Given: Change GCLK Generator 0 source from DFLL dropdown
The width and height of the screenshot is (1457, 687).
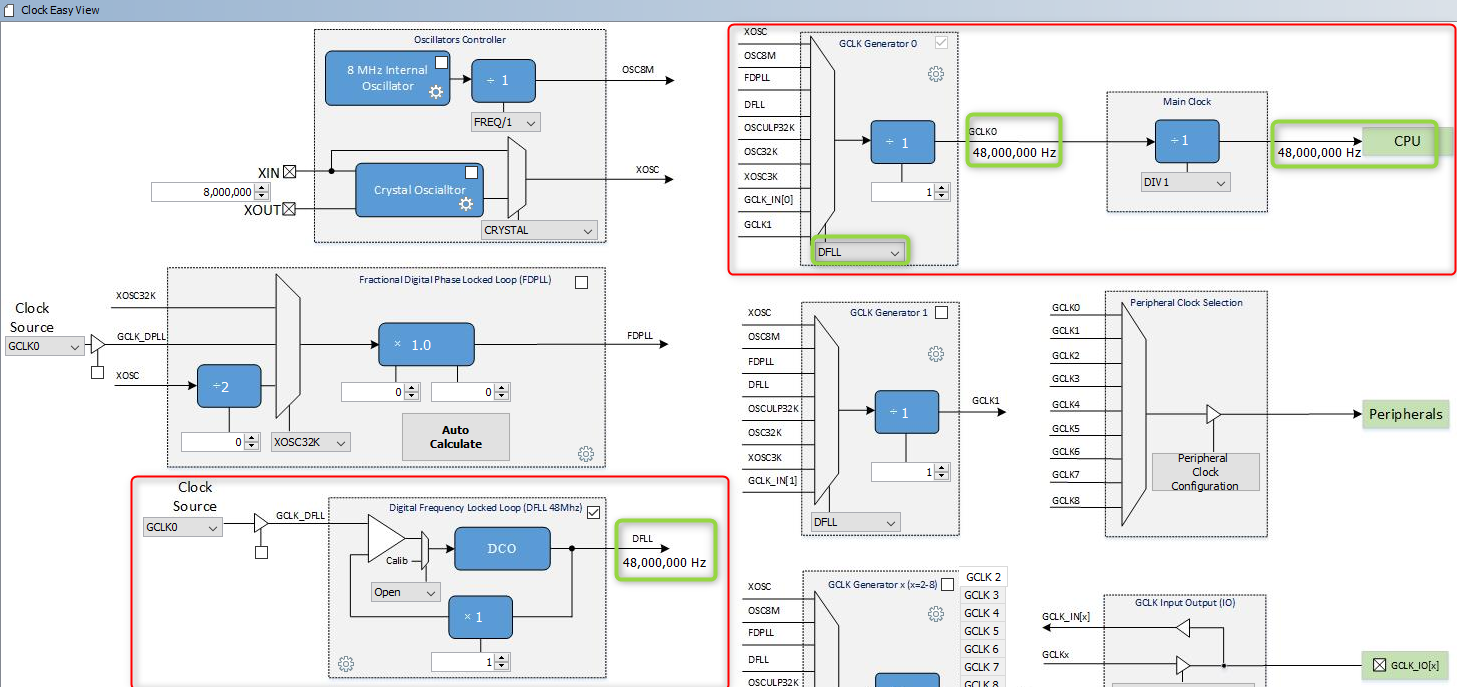Looking at the screenshot, I should [857, 251].
